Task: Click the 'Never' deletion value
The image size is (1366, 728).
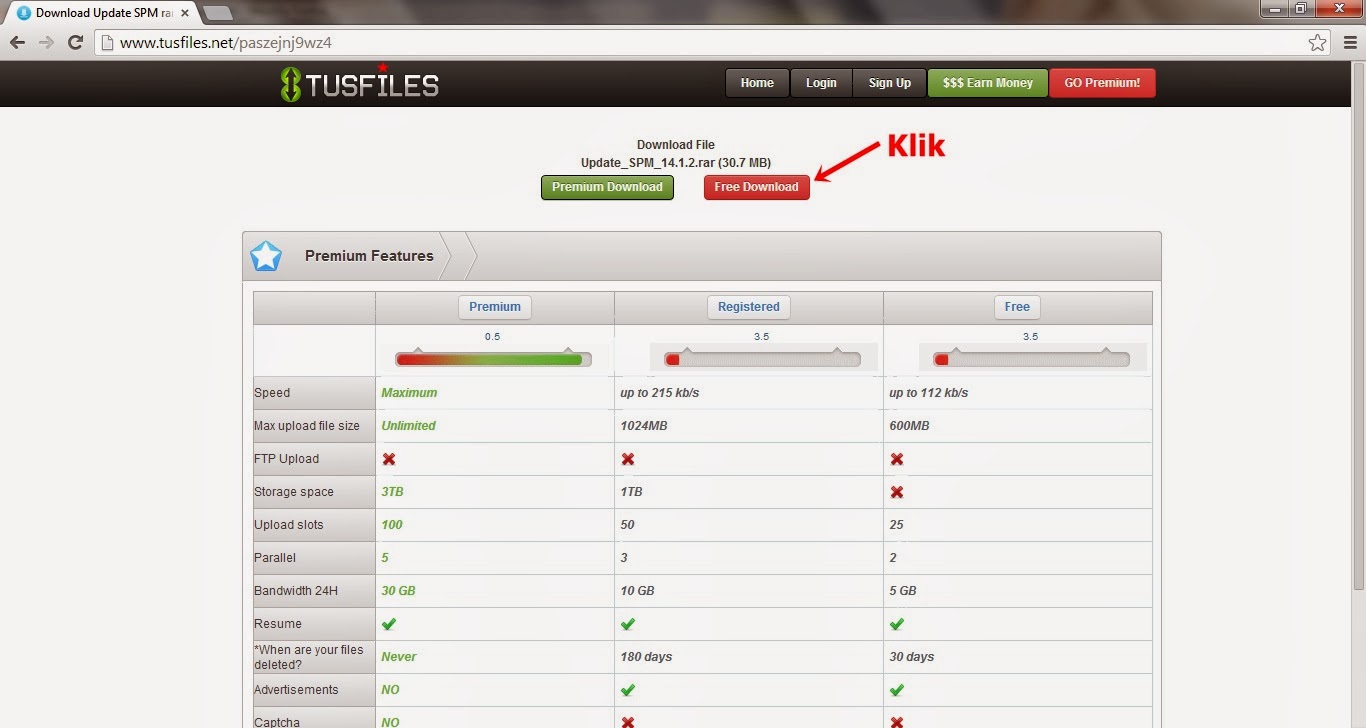Action: [x=399, y=657]
